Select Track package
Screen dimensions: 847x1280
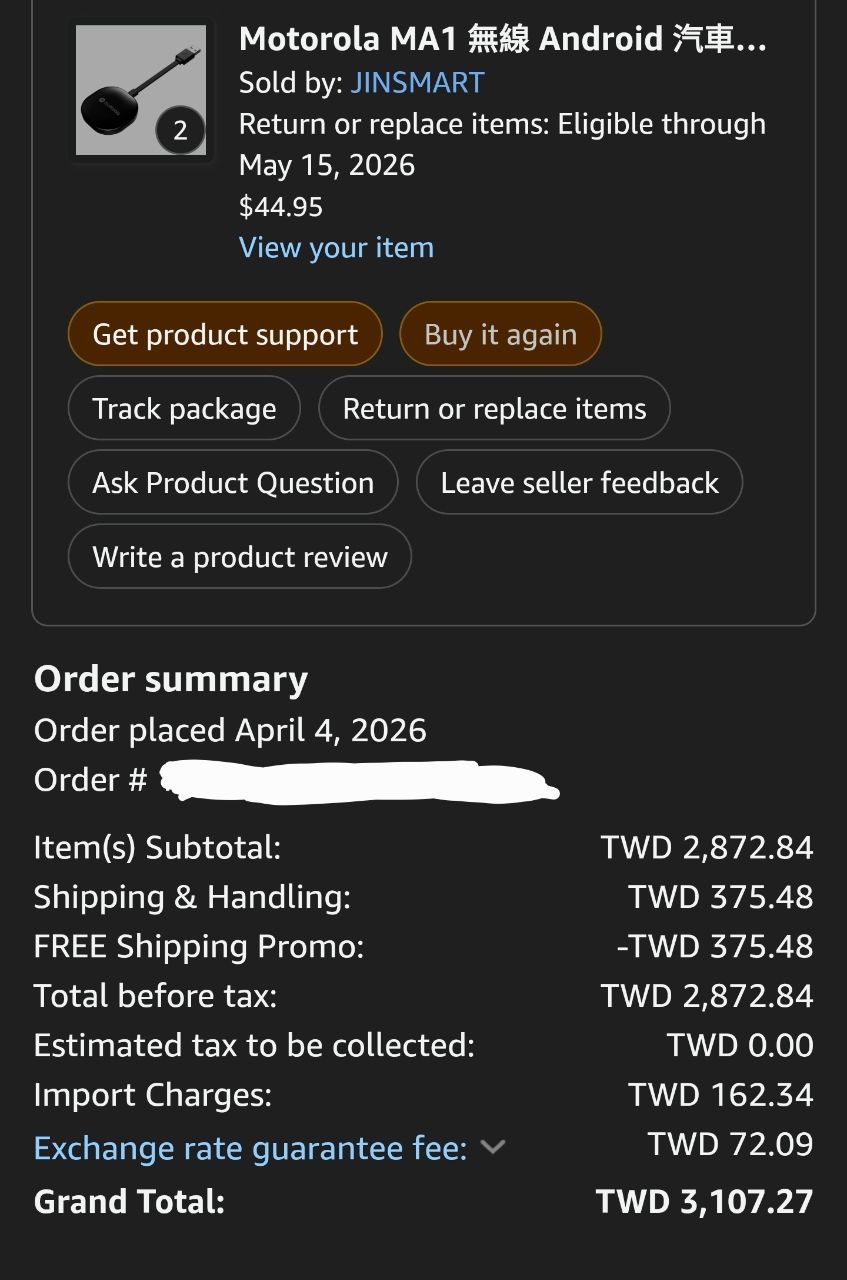pos(184,408)
